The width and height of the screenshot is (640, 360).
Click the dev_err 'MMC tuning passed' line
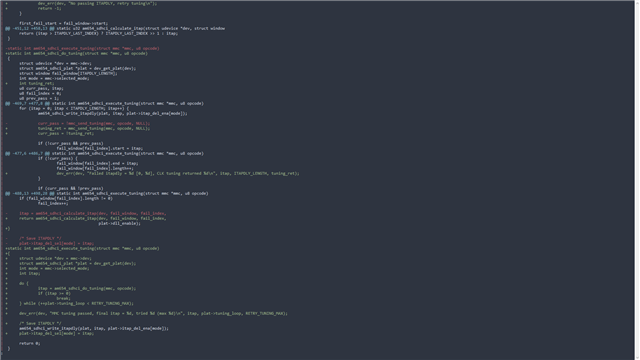click(153, 313)
